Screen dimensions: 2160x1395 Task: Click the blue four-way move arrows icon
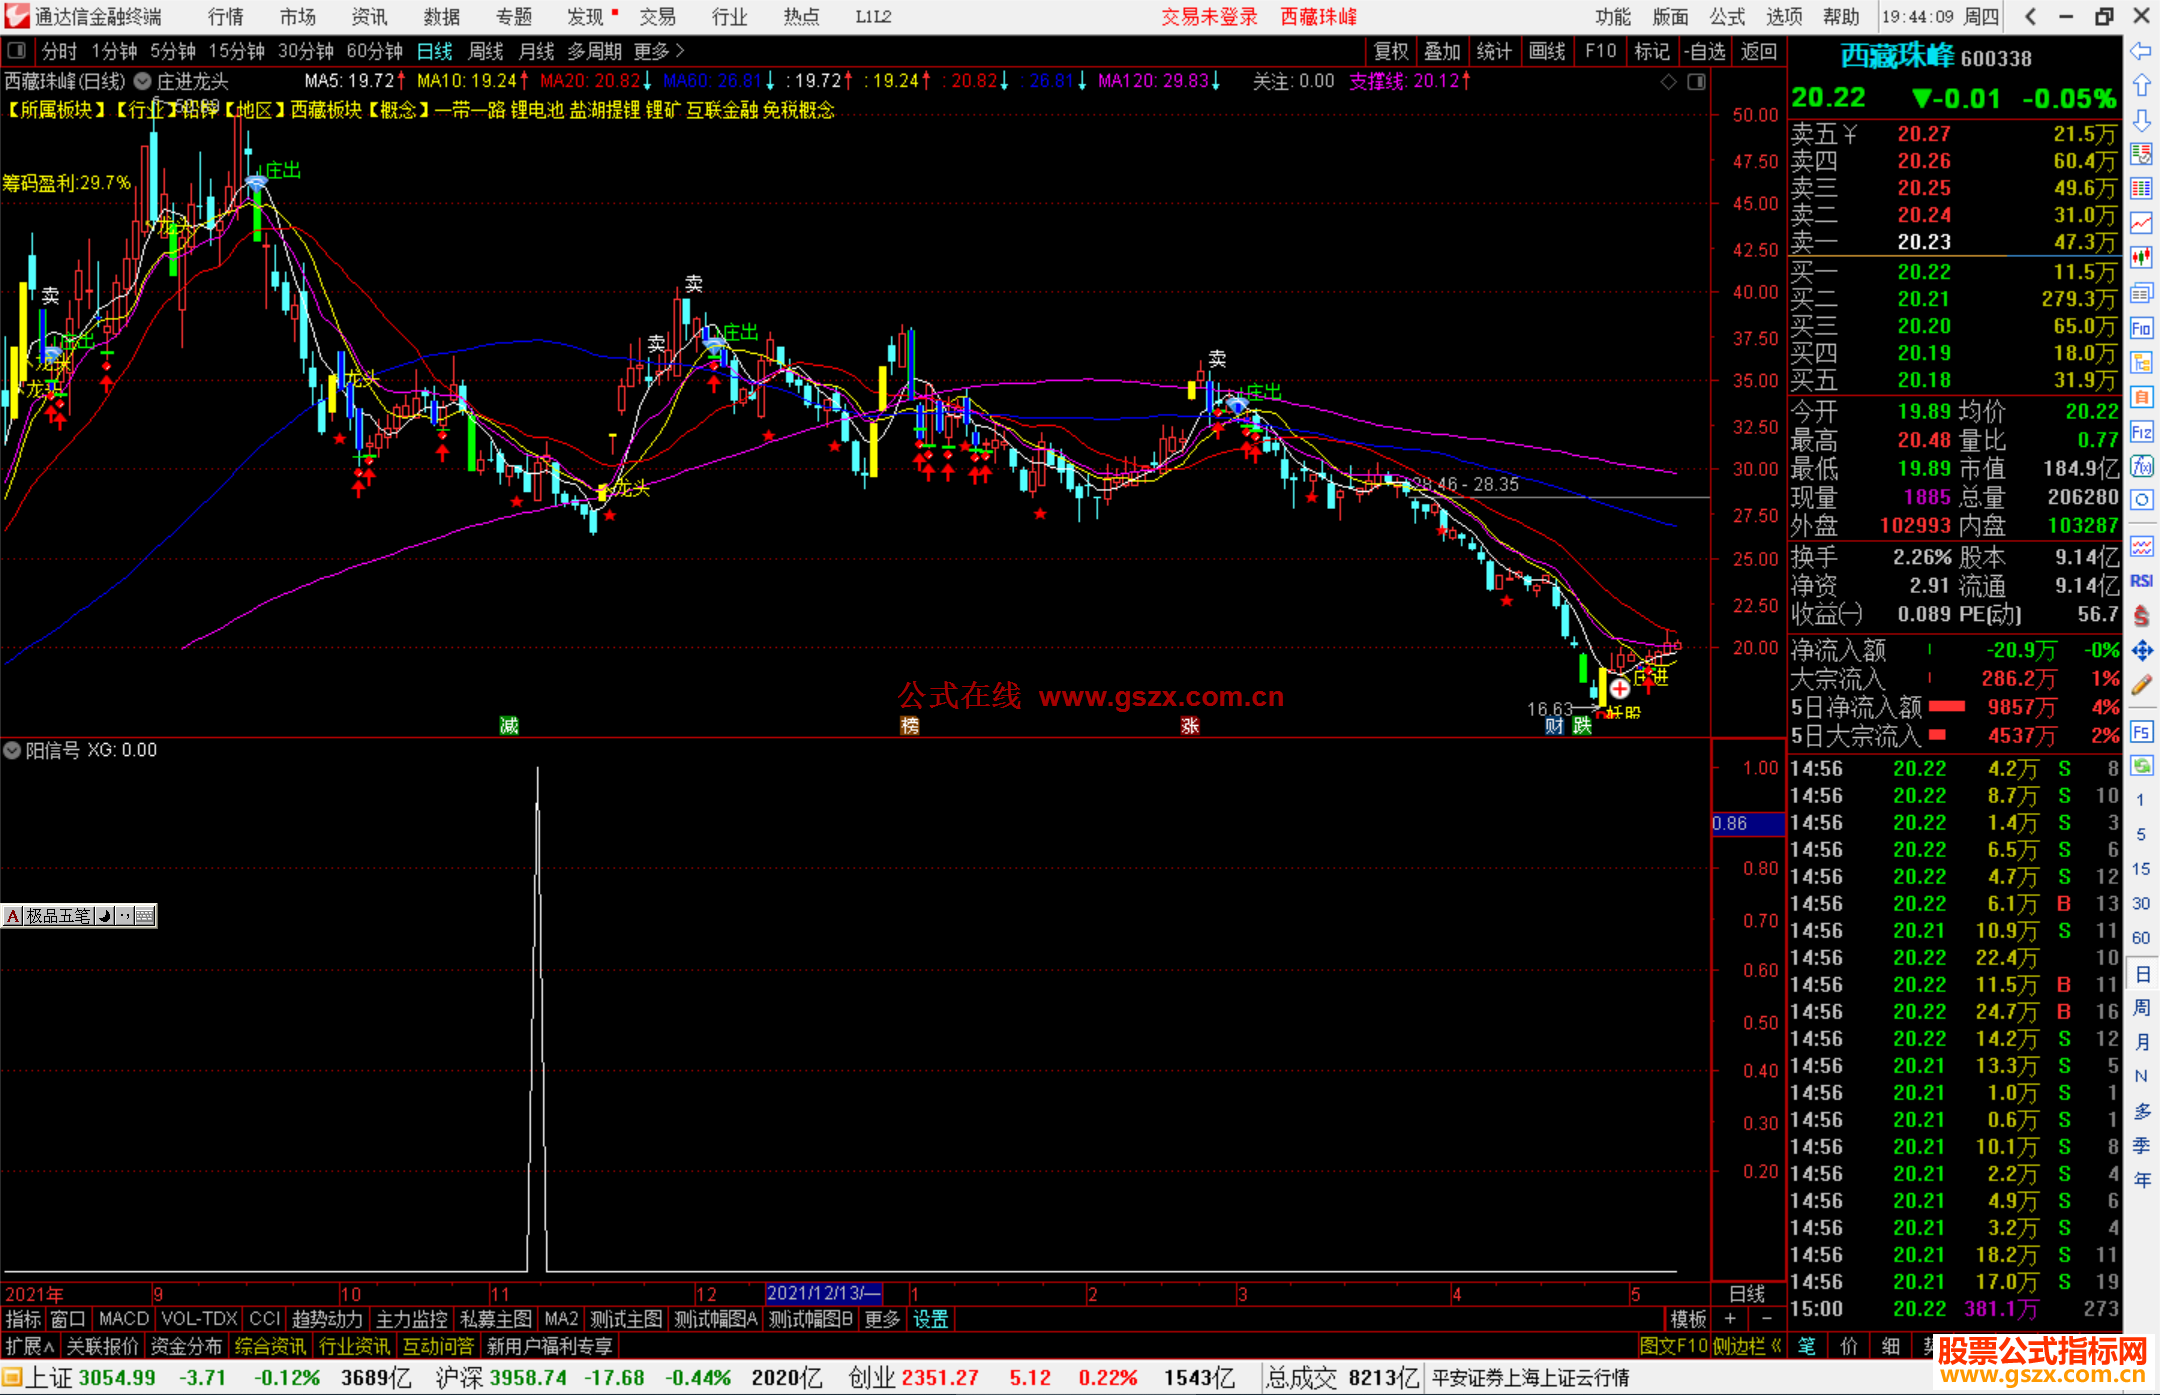pyautogui.click(x=2141, y=651)
